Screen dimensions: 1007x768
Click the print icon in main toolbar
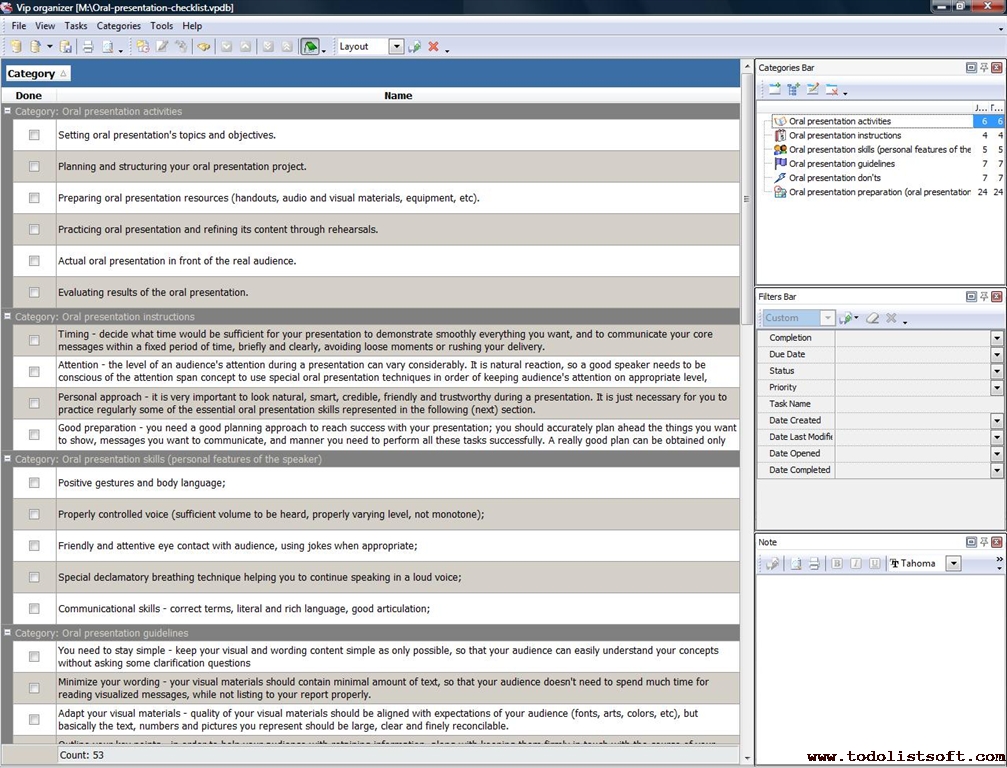coord(87,47)
